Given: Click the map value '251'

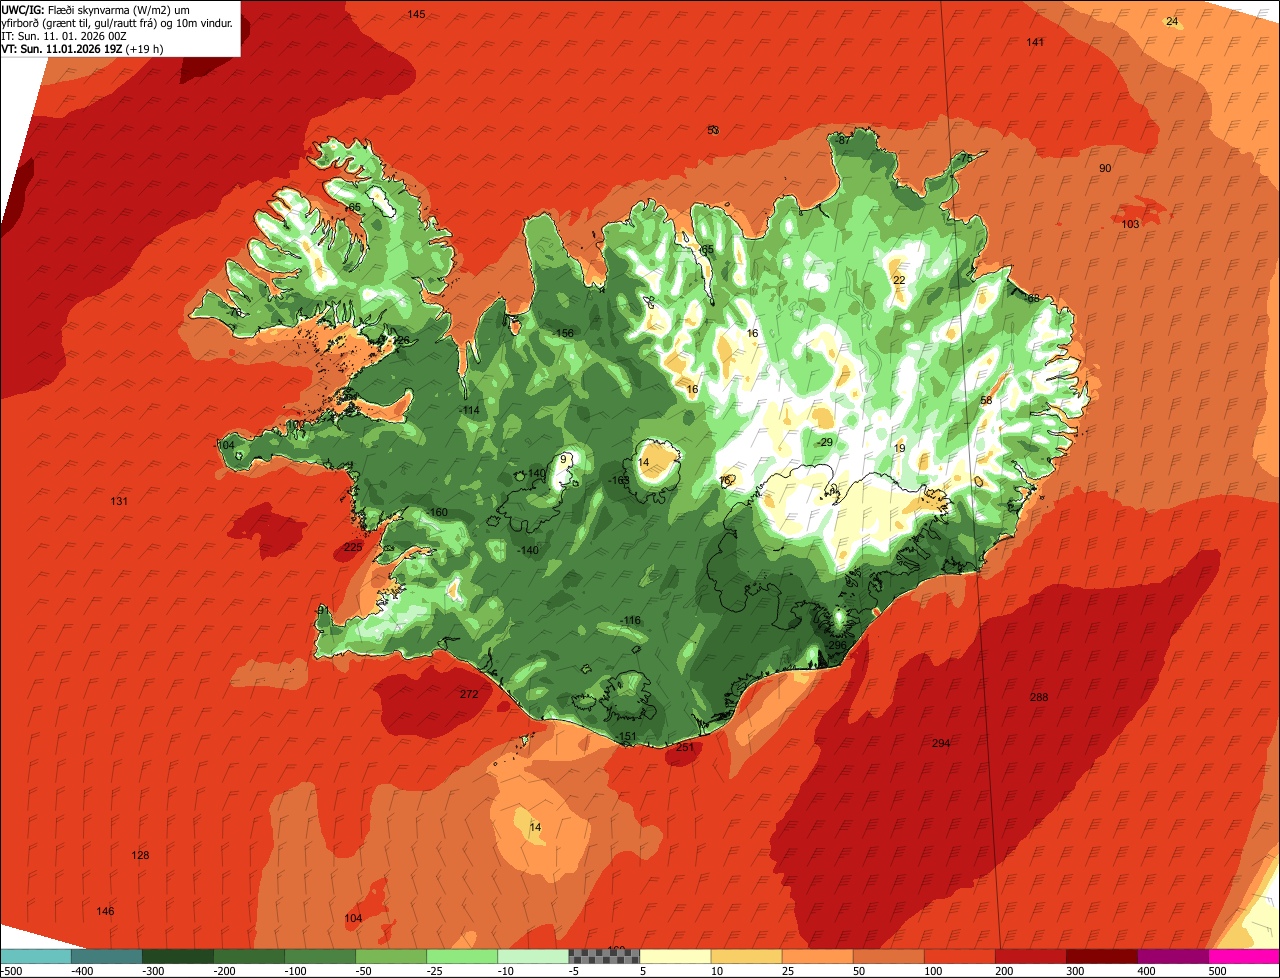Looking at the screenshot, I should click(685, 747).
